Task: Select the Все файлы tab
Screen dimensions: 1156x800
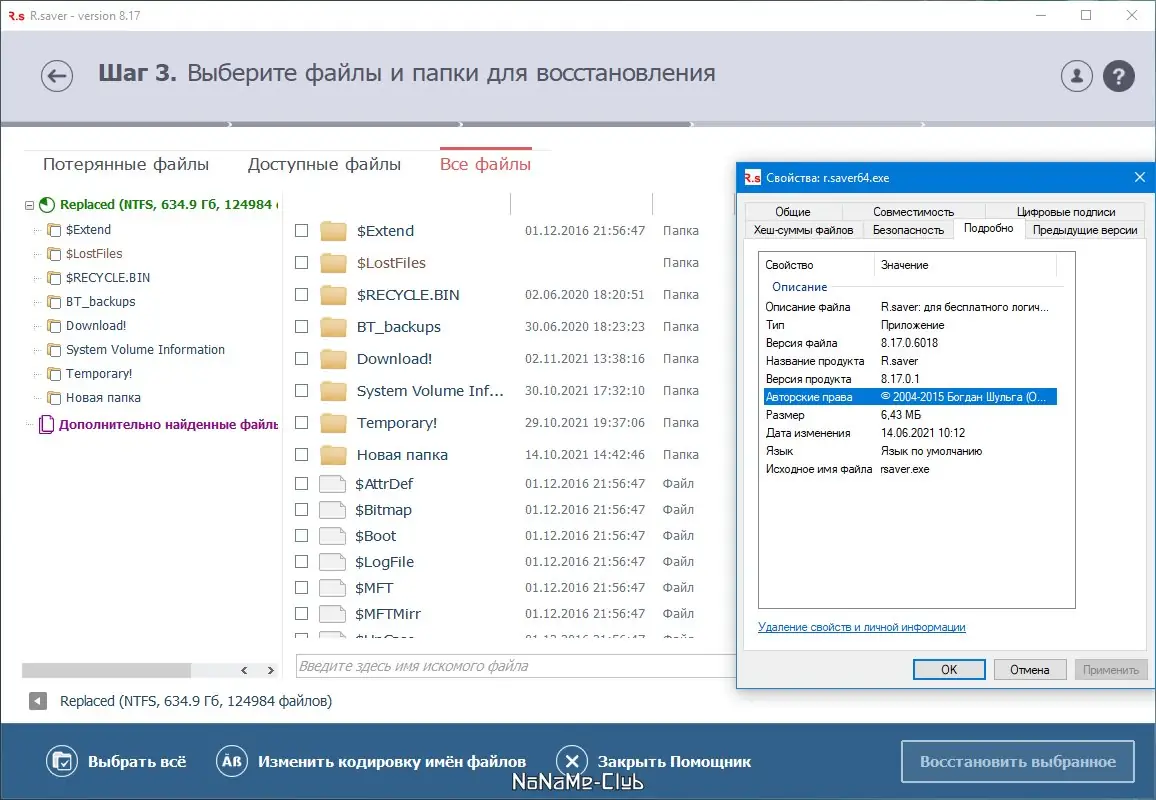Action: point(485,164)
